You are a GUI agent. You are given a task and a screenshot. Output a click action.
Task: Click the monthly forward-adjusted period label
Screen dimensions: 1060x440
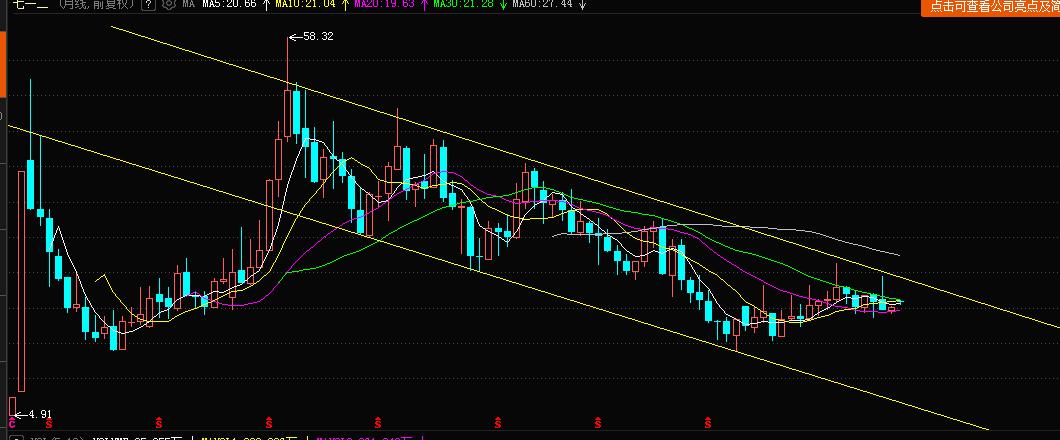click(97, 4)
